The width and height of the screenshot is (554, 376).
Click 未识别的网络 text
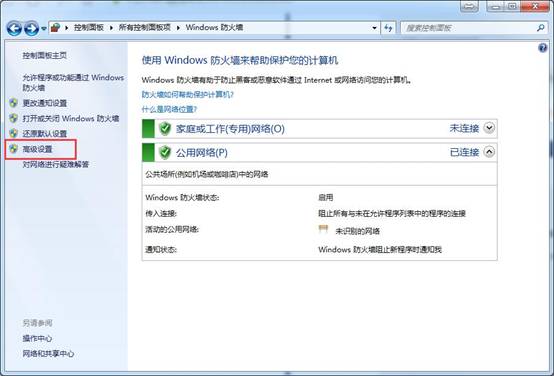[x=358, y=231]
